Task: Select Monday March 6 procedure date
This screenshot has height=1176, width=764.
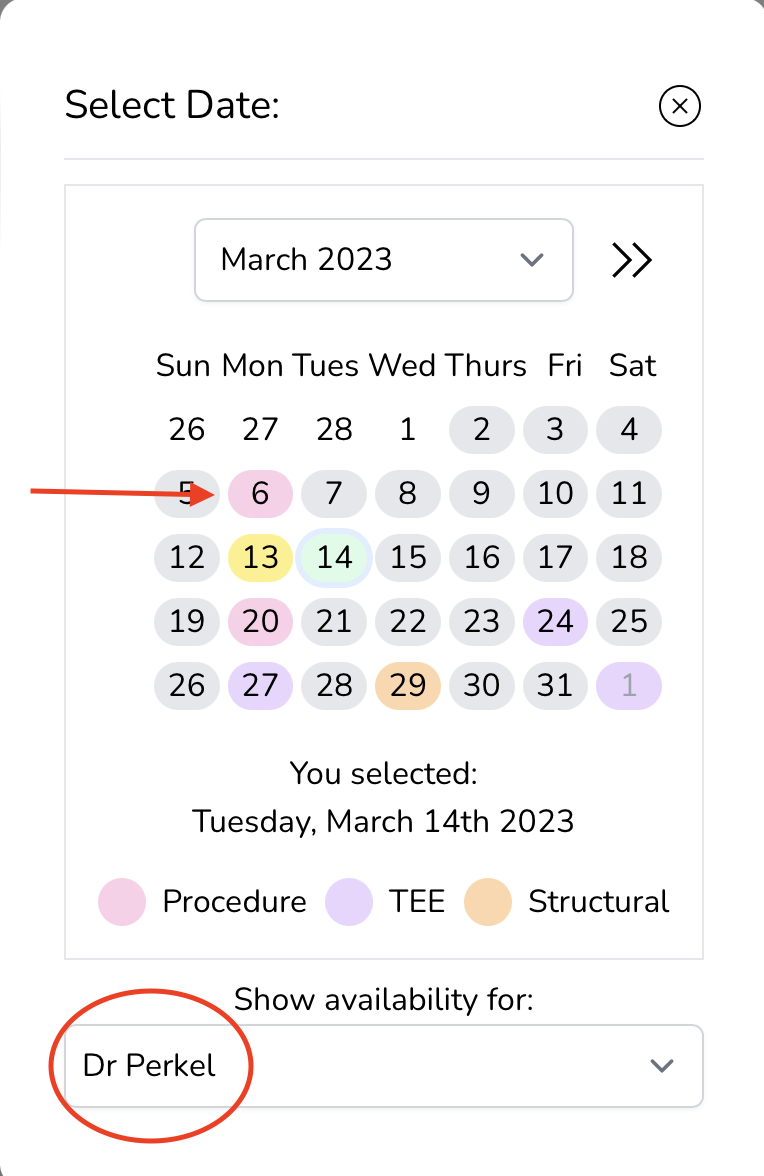Action: tap(260, 493)
